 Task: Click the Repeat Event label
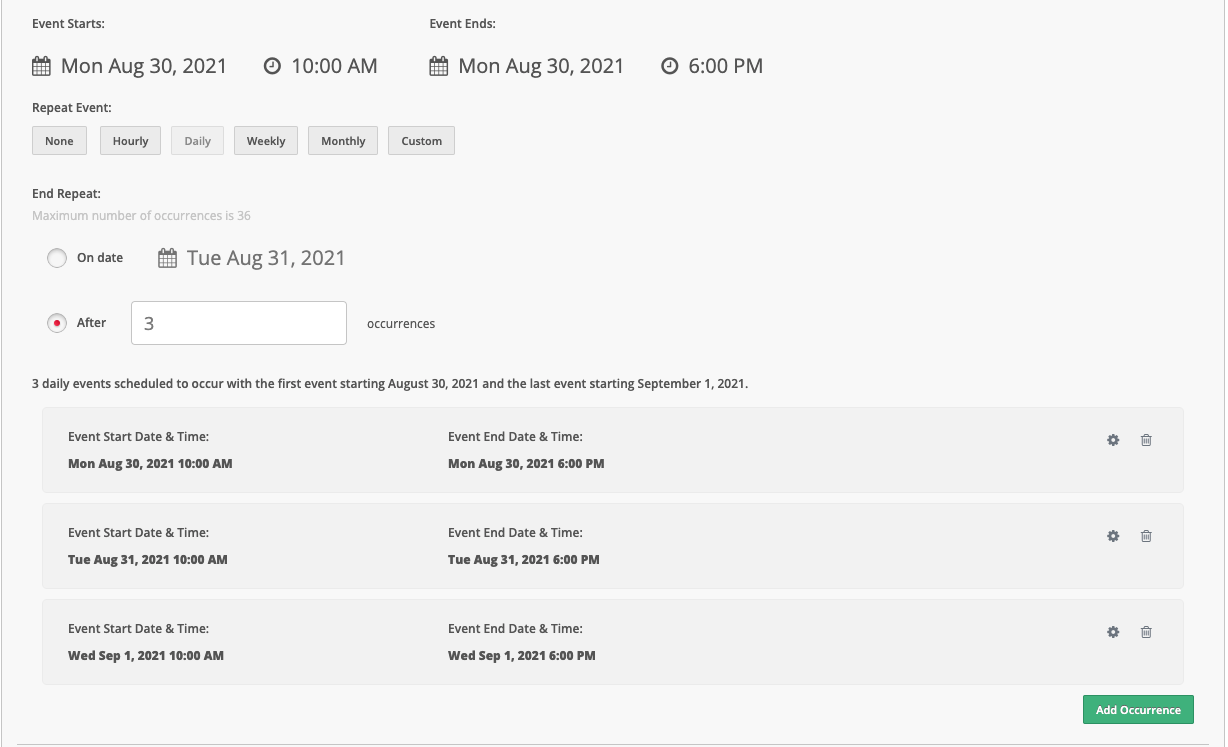(x=72, y=108)
